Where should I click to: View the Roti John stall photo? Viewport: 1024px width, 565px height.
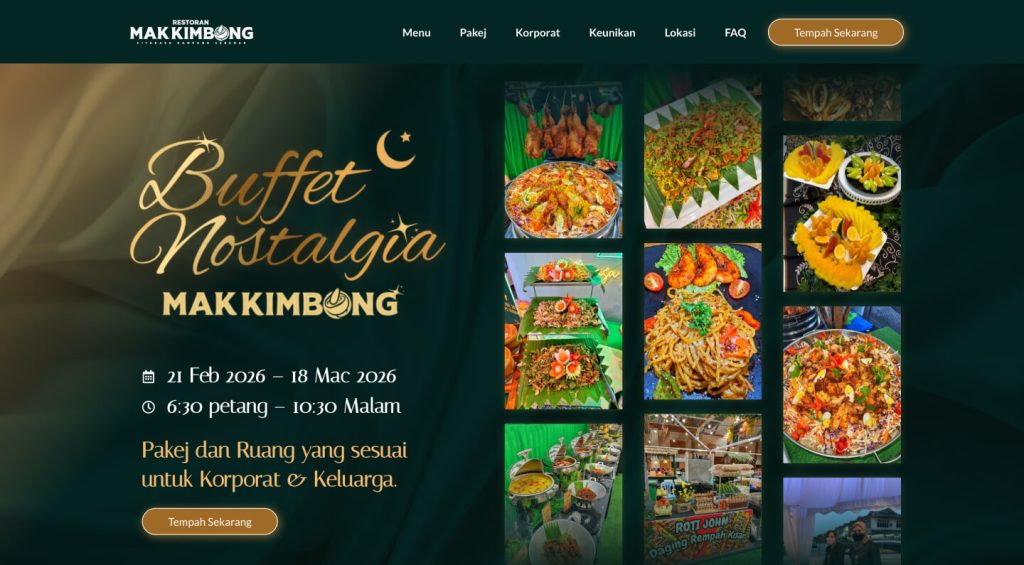click(x=703, y=489)
